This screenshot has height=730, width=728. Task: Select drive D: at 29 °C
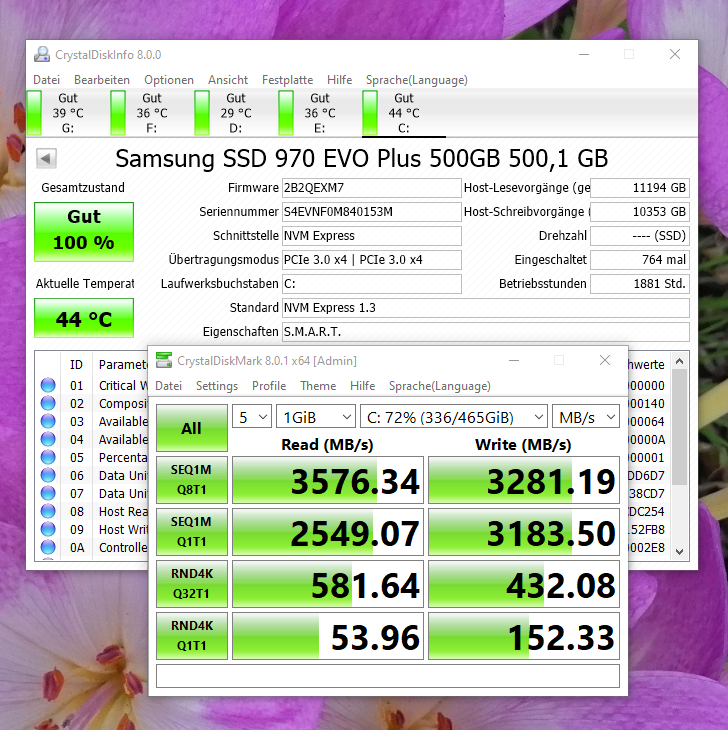tap(236, 113)
